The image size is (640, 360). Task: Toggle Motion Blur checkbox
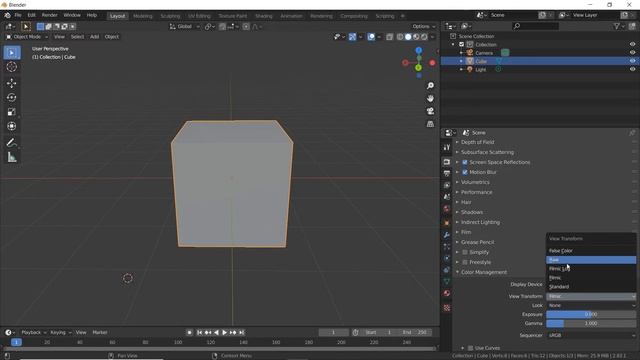(x=465, y=172)
